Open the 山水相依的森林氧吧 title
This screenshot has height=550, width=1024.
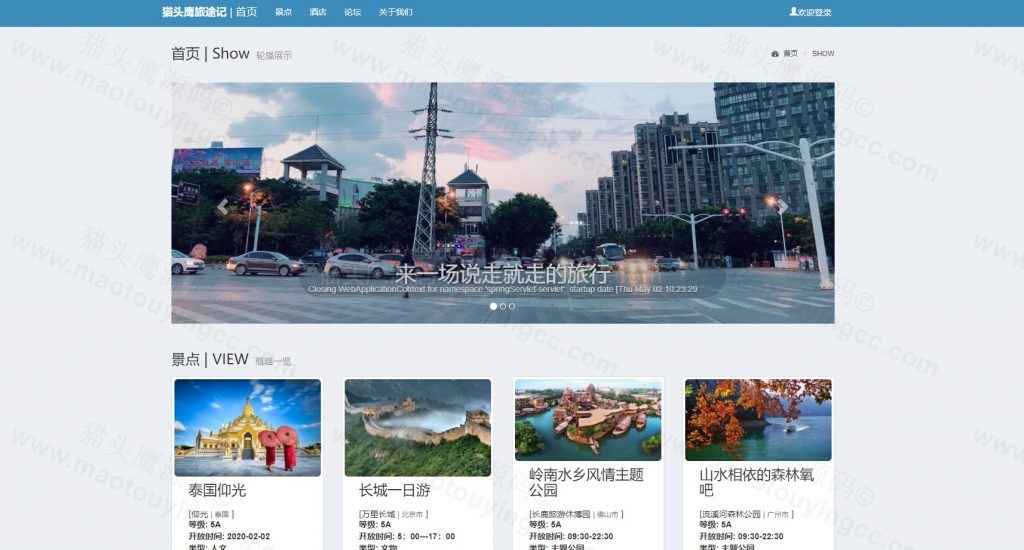click(x=757, y=482)
